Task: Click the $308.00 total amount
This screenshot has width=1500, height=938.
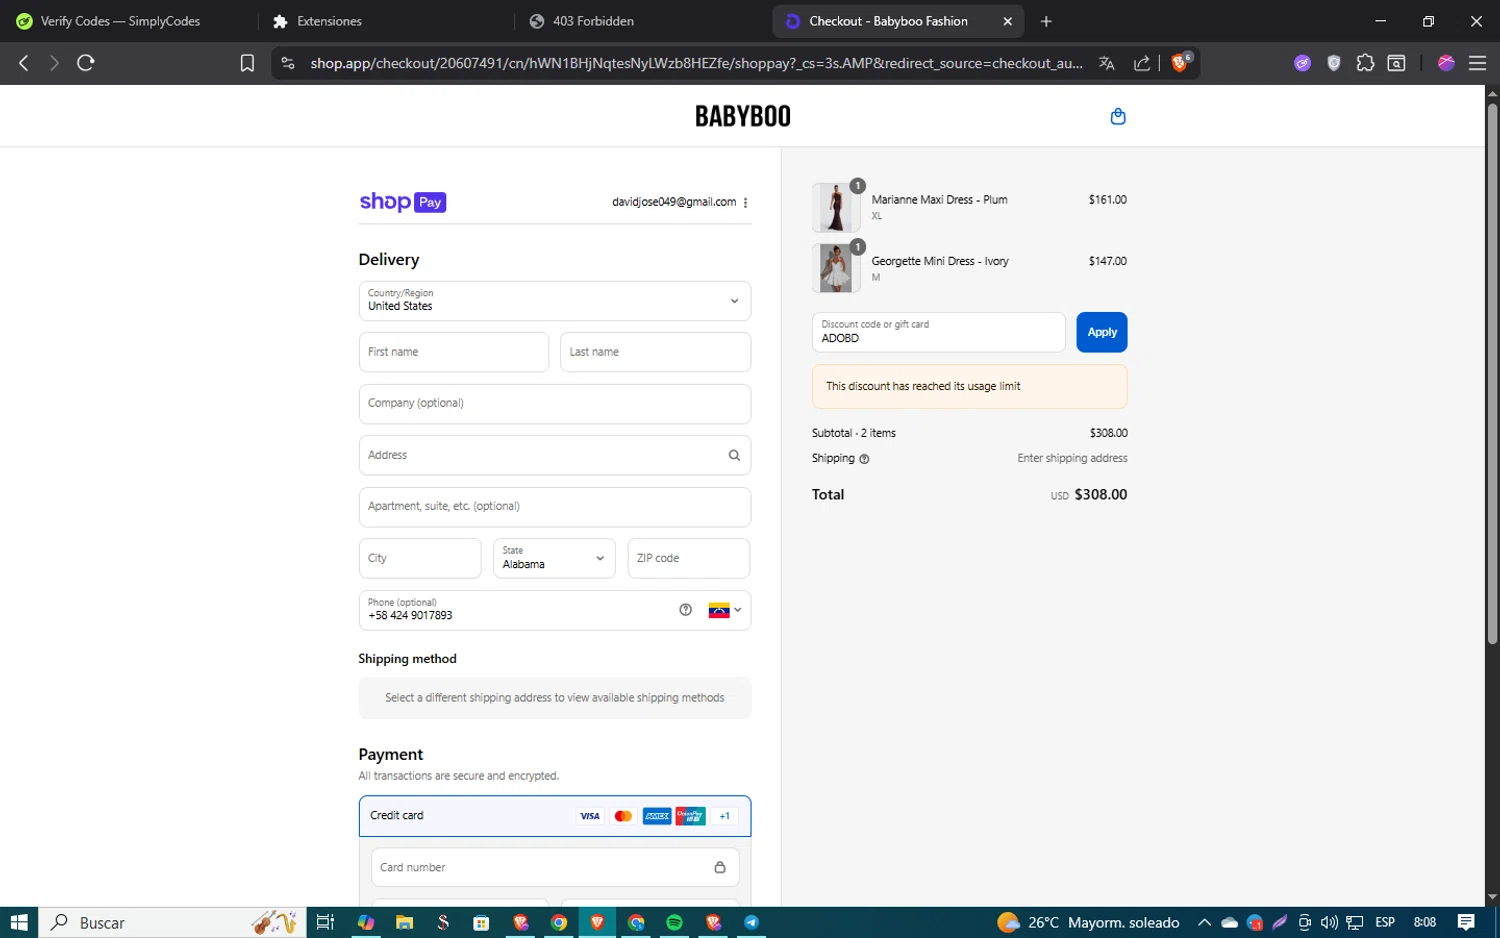Action: (1100, 495)
